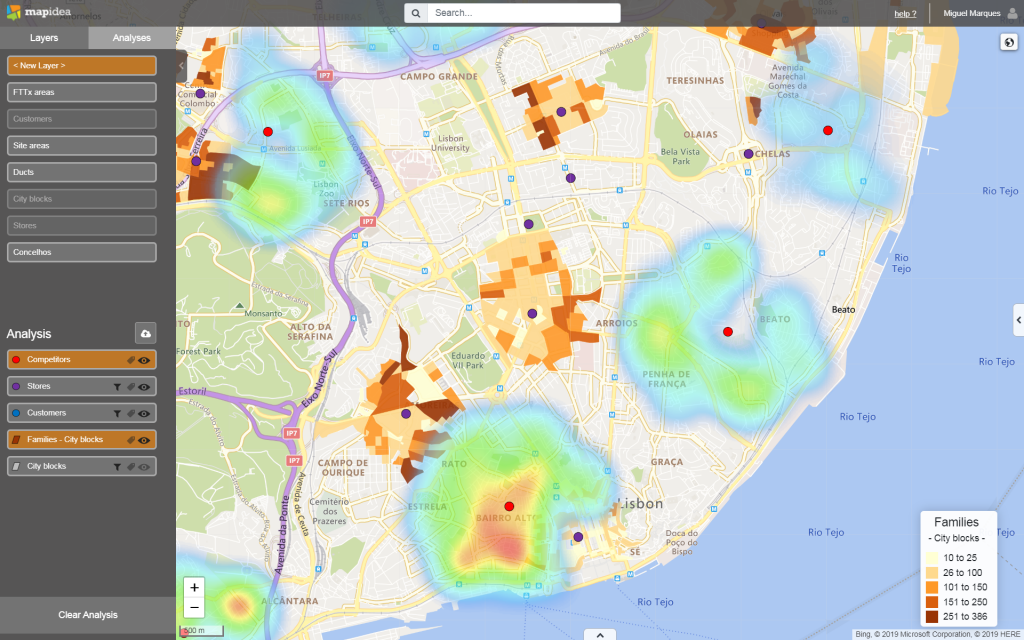Click the tag icon on Families - City blocks
Screen dimensions: 1024x640
[131, 440]
